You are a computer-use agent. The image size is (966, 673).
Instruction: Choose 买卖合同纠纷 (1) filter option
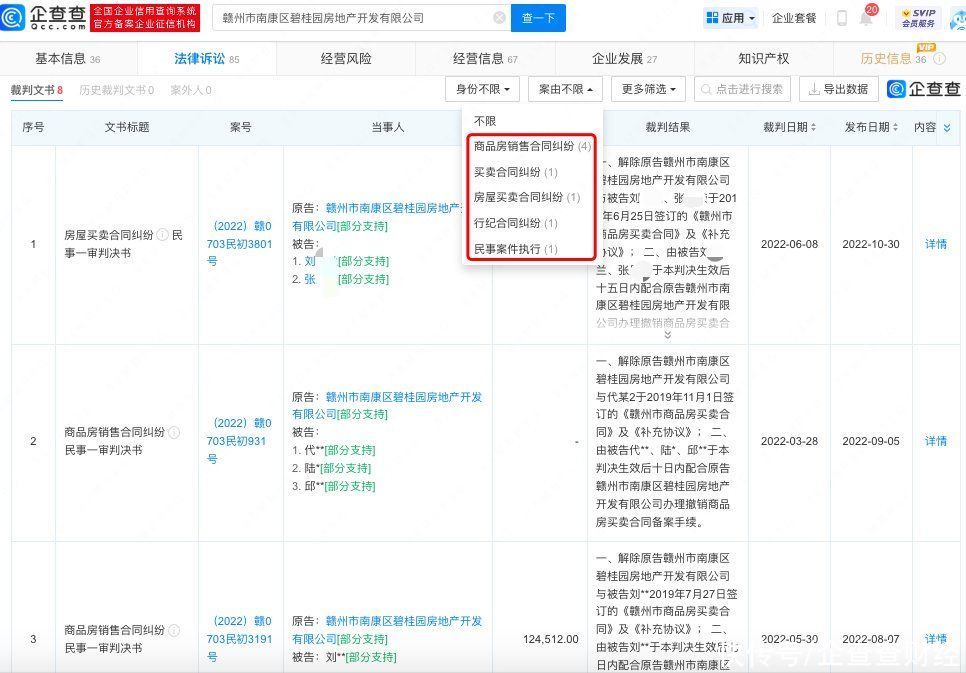(515, 172)
